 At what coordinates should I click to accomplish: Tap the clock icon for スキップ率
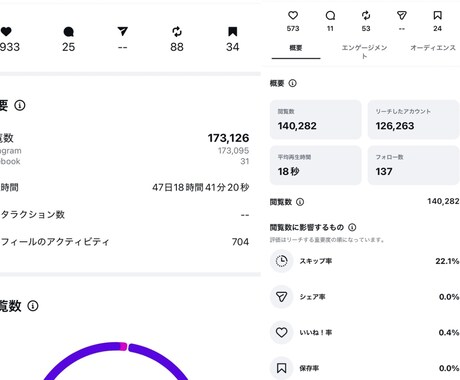pos(282,261)
